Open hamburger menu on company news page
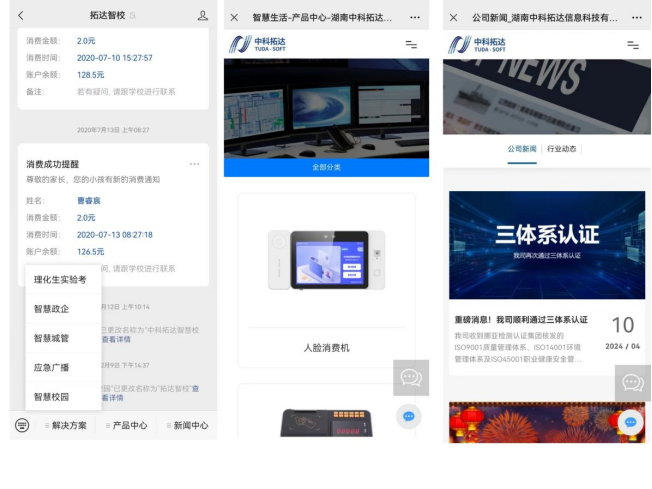 (633, 45)
